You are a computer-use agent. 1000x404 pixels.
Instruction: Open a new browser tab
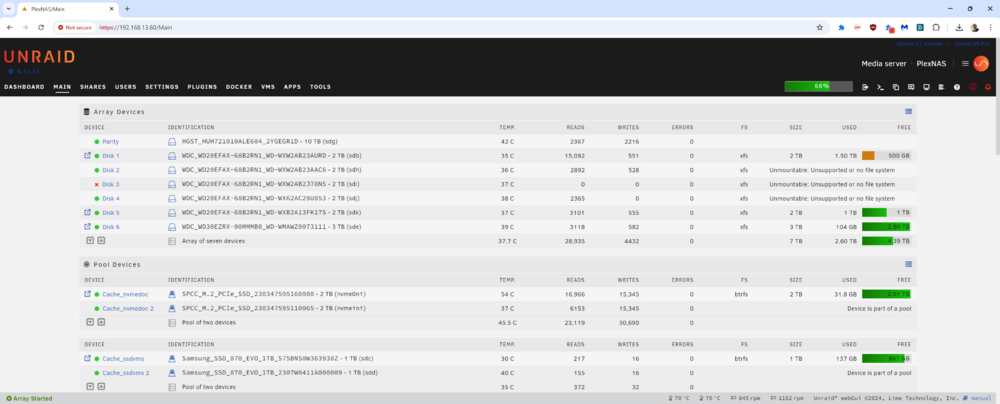point(127,9)
